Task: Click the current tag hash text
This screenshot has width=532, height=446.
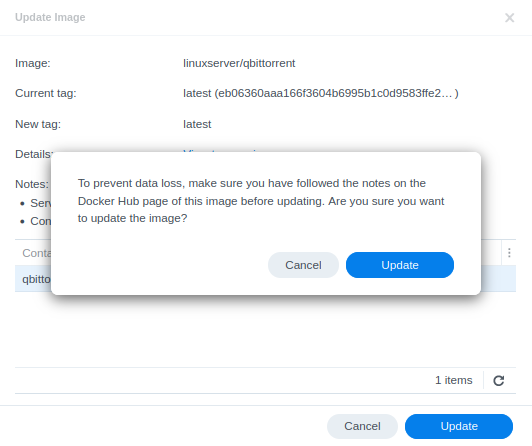Action: click(x=321, y=93)
